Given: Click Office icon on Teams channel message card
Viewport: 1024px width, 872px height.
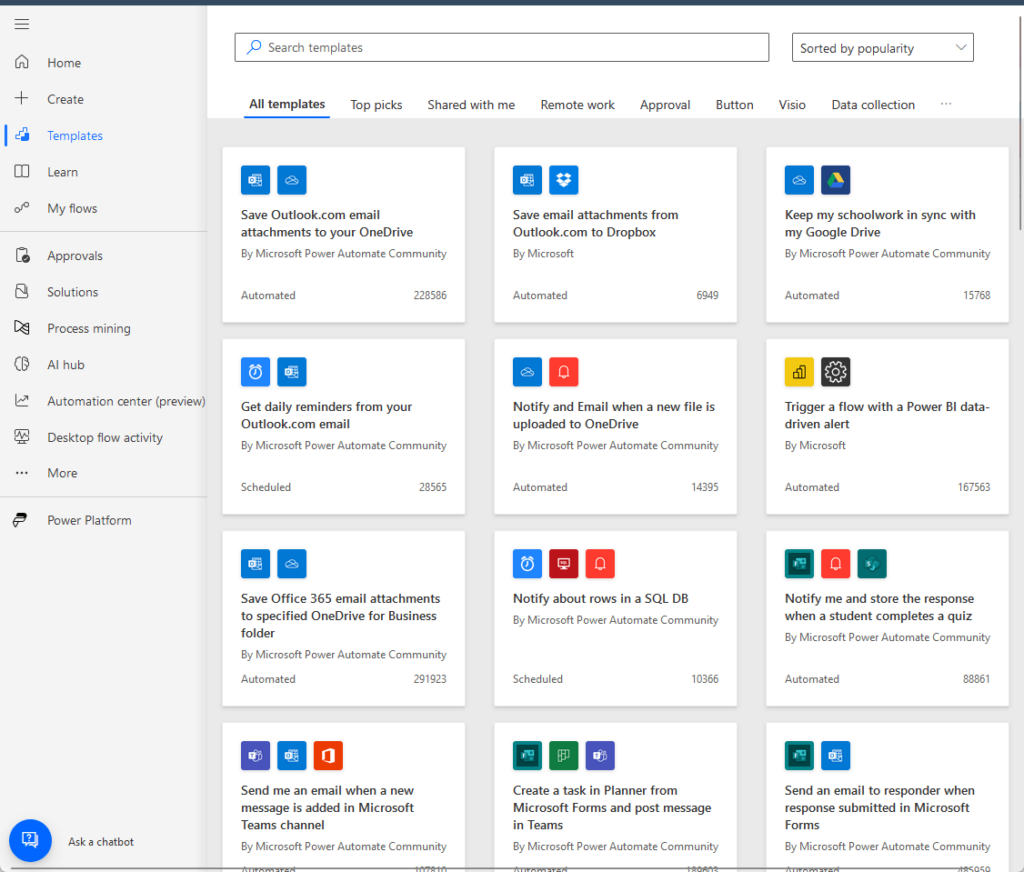Looking at the screenshot, I should [x=328, y=756].
